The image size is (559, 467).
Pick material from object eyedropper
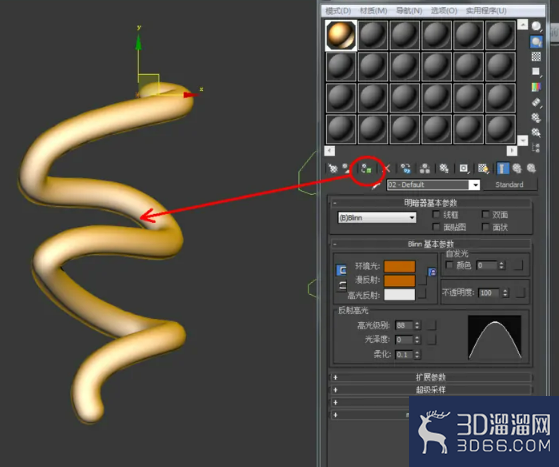(x=376, y=185)
